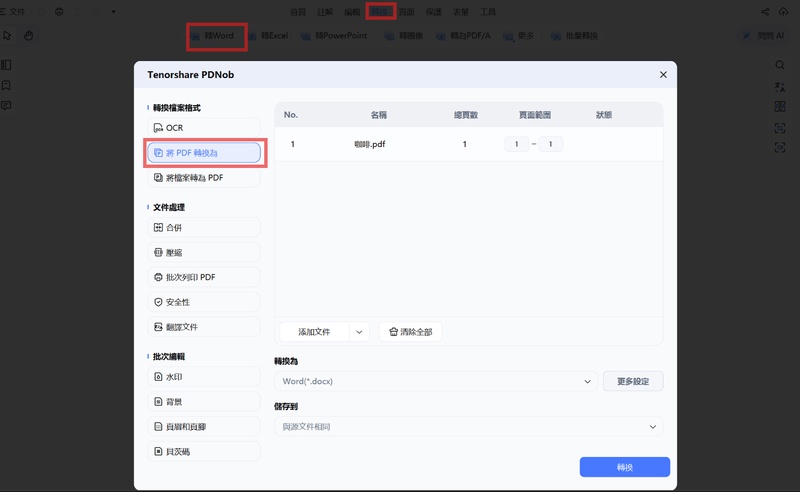This screenshot has width=800, height=492.
Task: Select the 合併 merge tool
Action: pos(204,228)
